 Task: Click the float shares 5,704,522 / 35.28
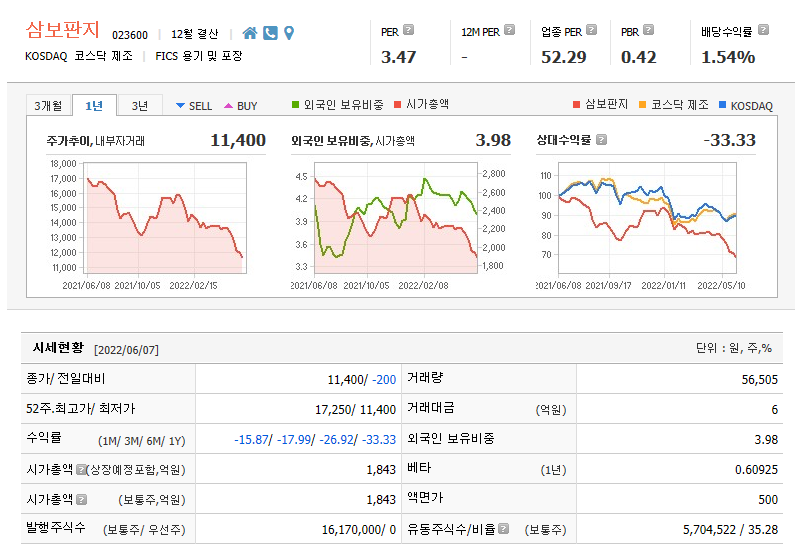point(730,530)
